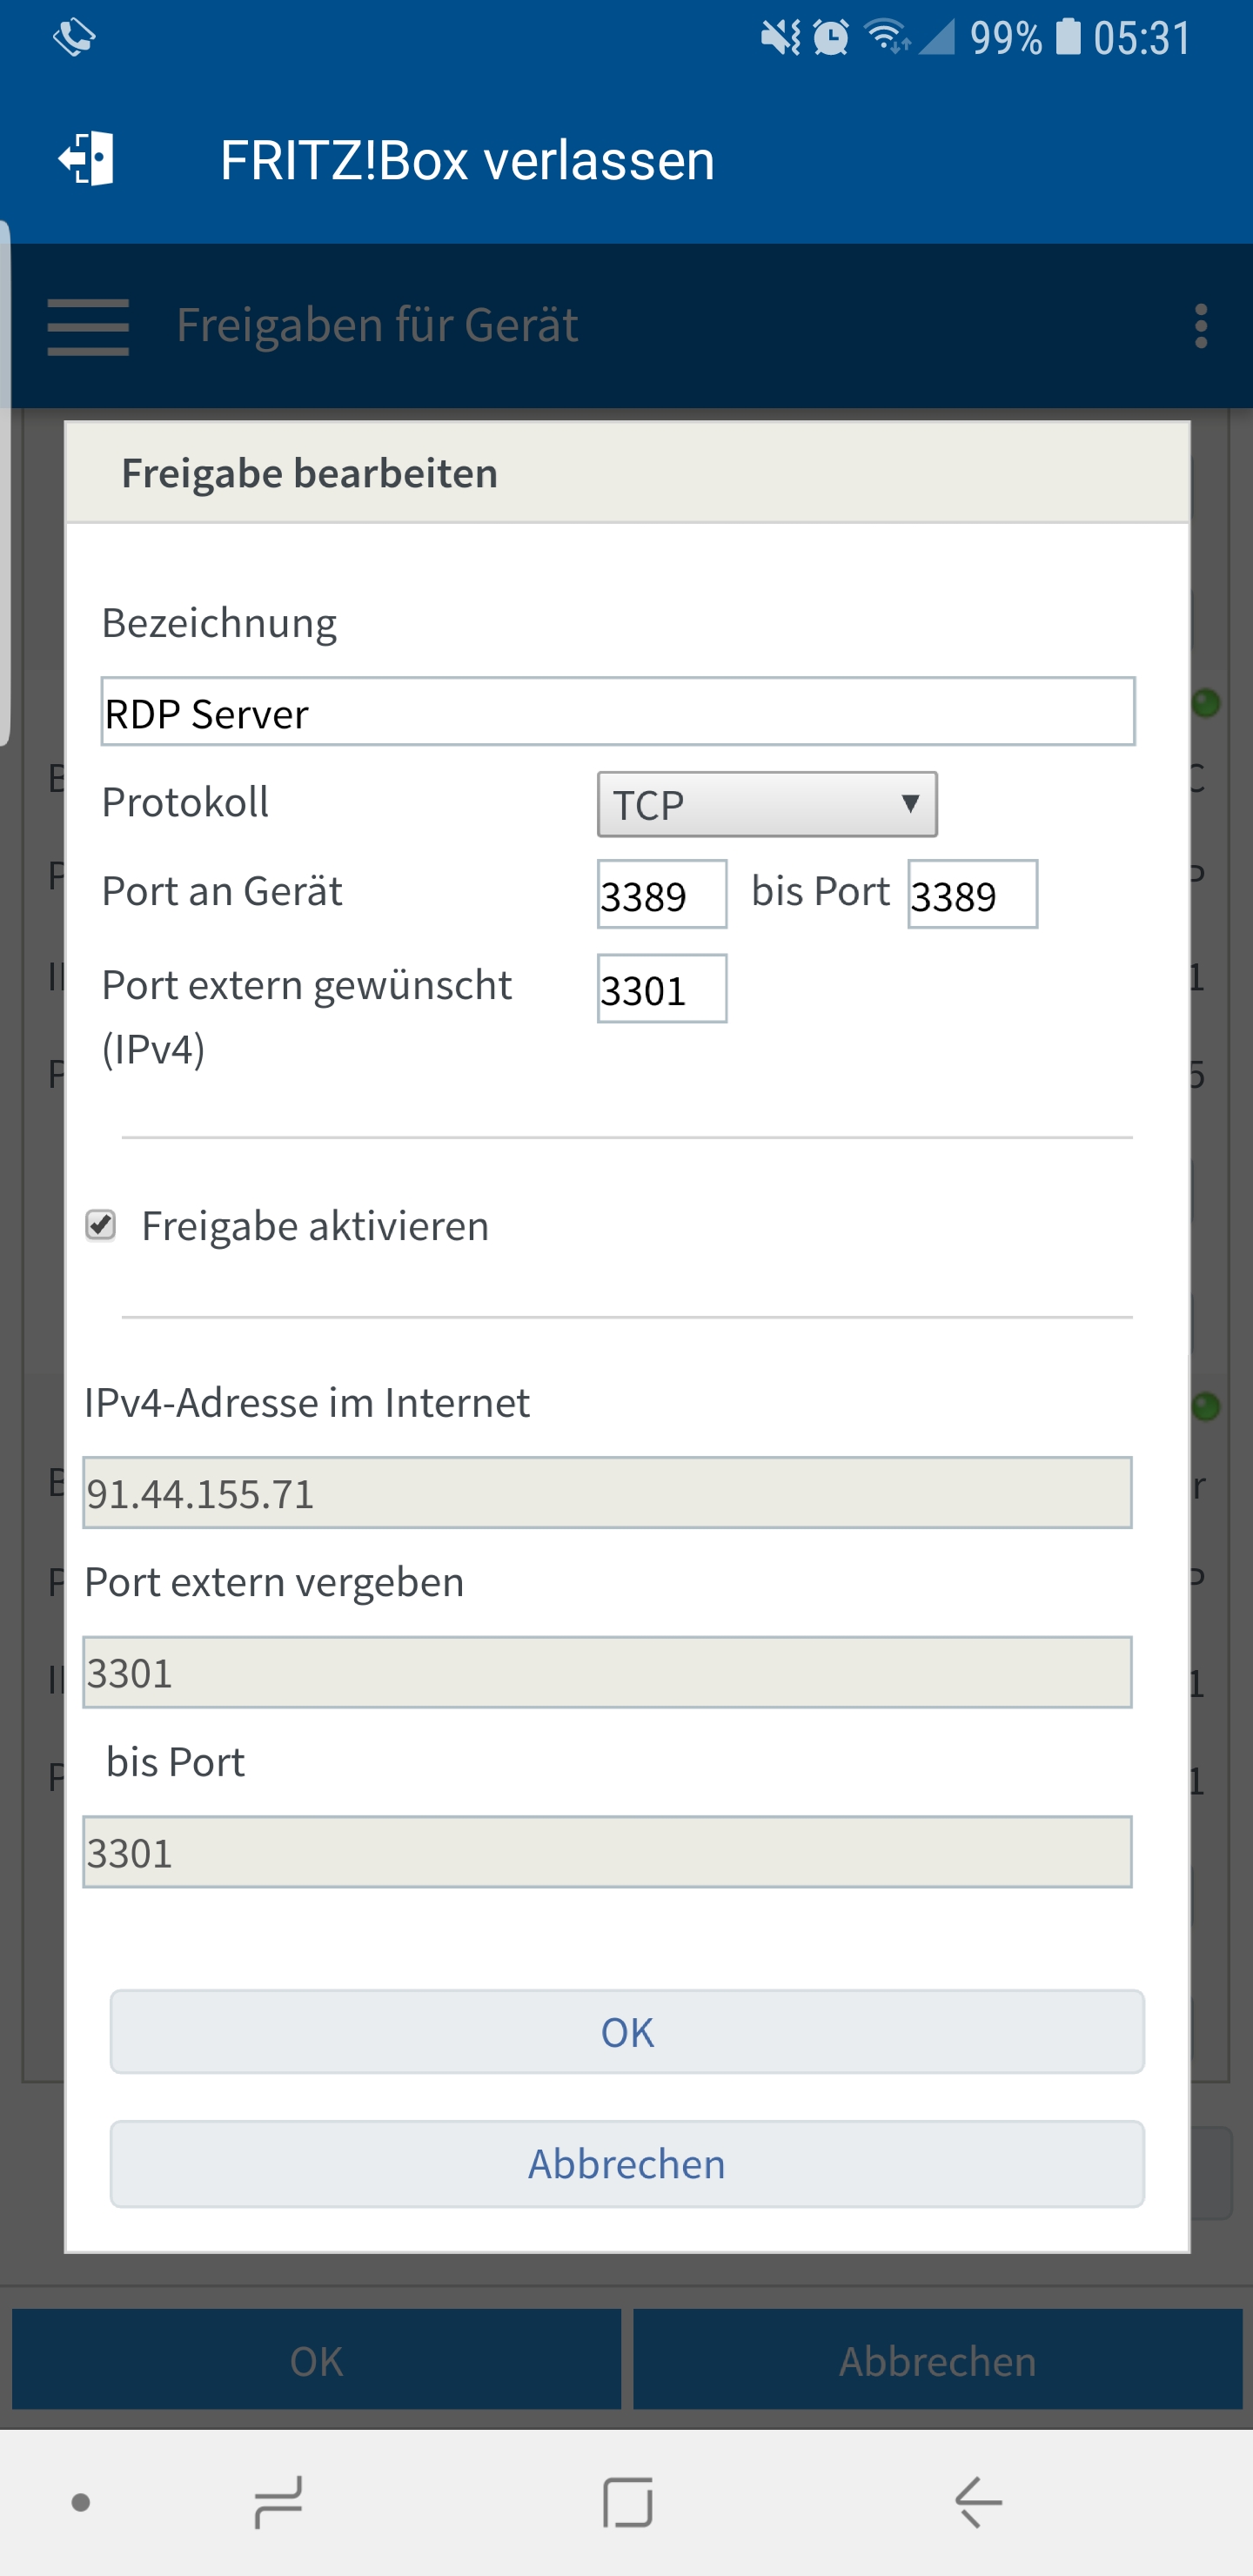
Task: Tap the FRITZ!Box verlassen title text
Action: [467, 160]
